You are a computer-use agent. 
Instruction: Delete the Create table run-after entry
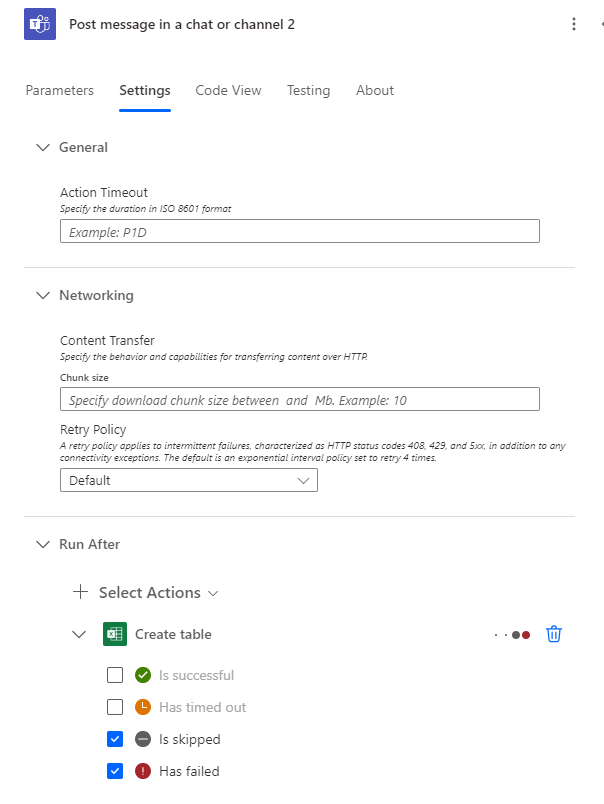[554, 634]
